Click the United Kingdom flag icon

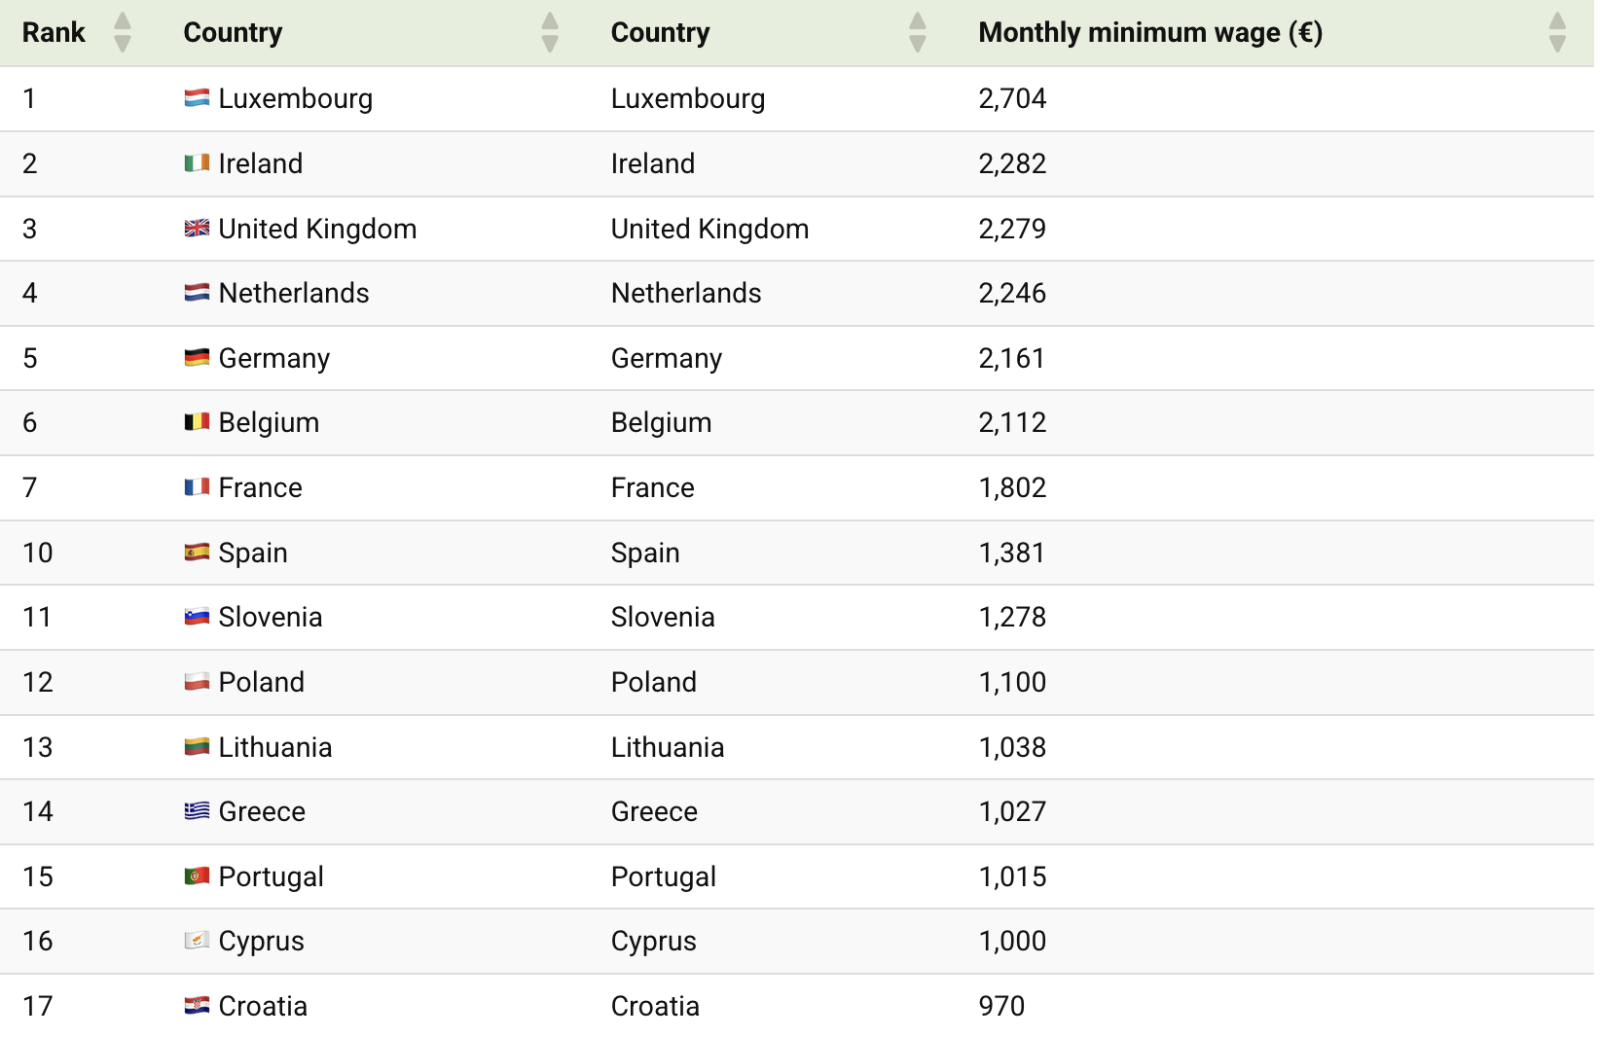[197, 228]
